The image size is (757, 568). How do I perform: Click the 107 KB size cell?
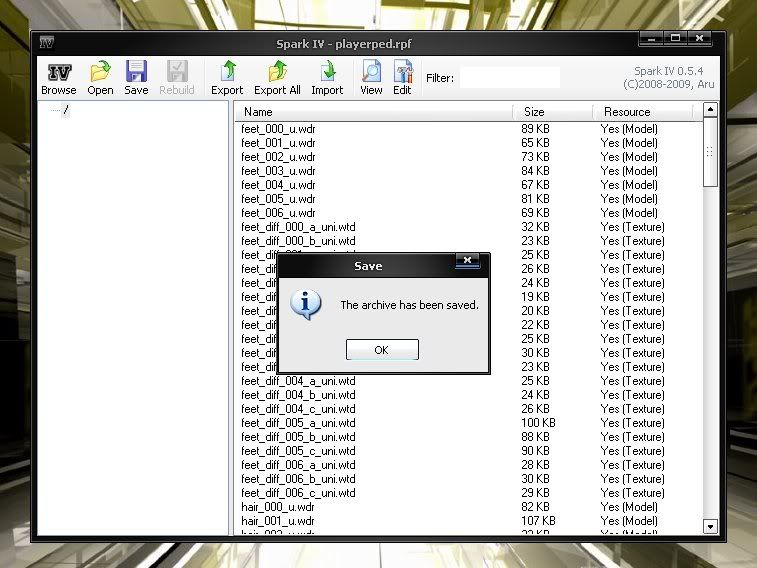pyautogui.click(x=538, y=521)
